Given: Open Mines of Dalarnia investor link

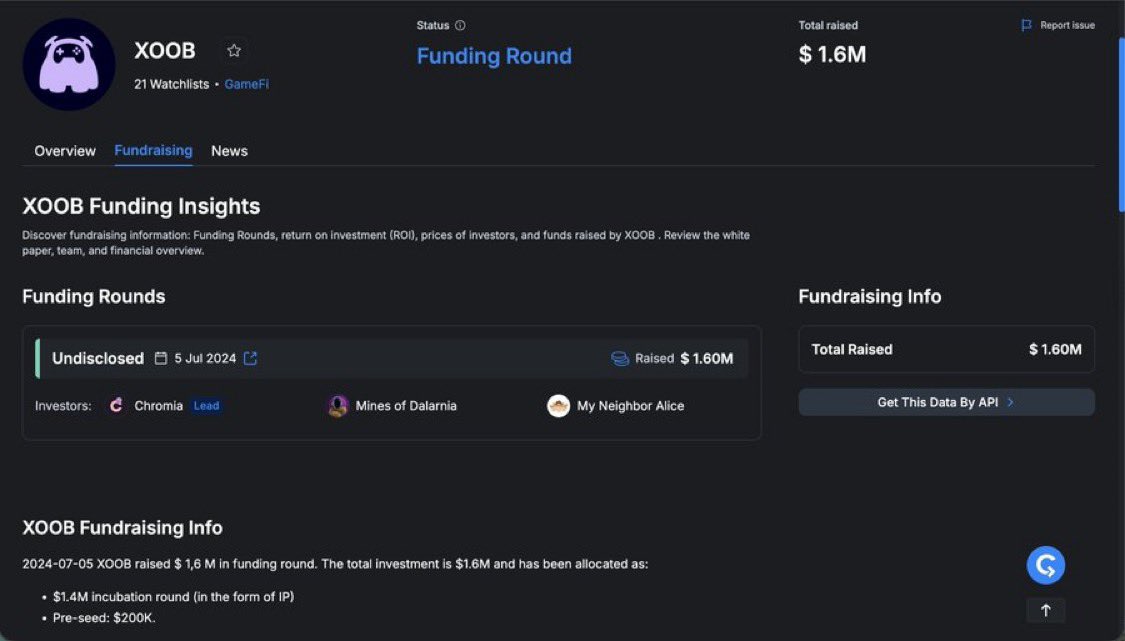Looking at the screenshot, I should pos(406,406).
